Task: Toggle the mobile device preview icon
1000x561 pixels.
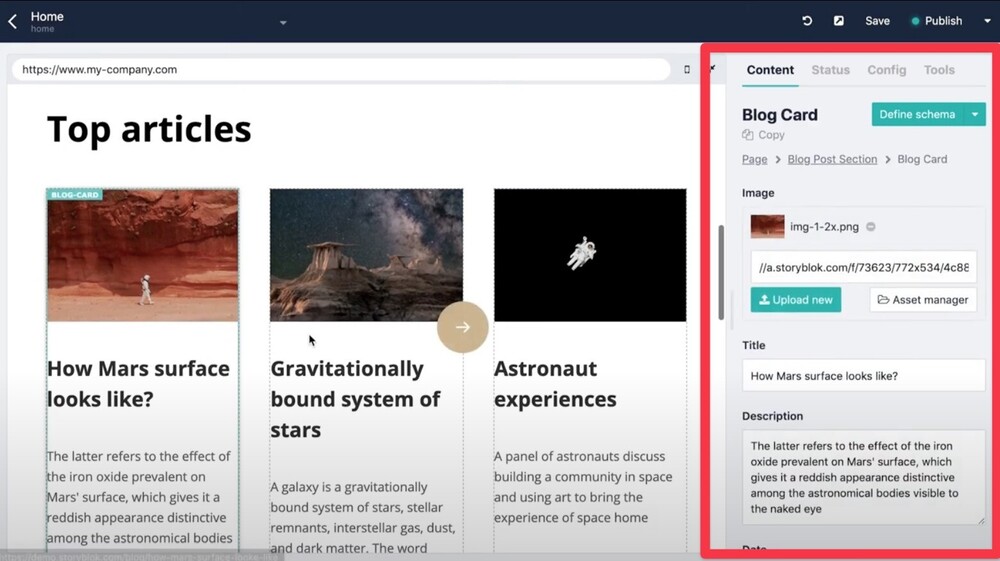Action: point(686,70)
